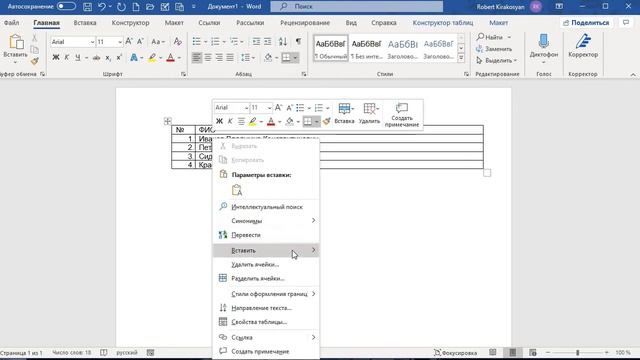Open the Корректор editor
Image resolution: width=640 pixels, height=360 pixels.
(583, 46)
